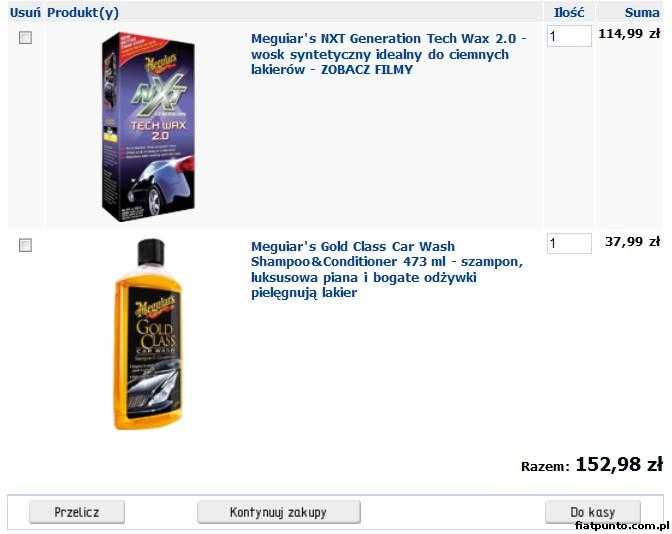Viewport: 672px width, 534px height.
Task: Click the NXT Tech Wax product image
Action: pos(148,126)
